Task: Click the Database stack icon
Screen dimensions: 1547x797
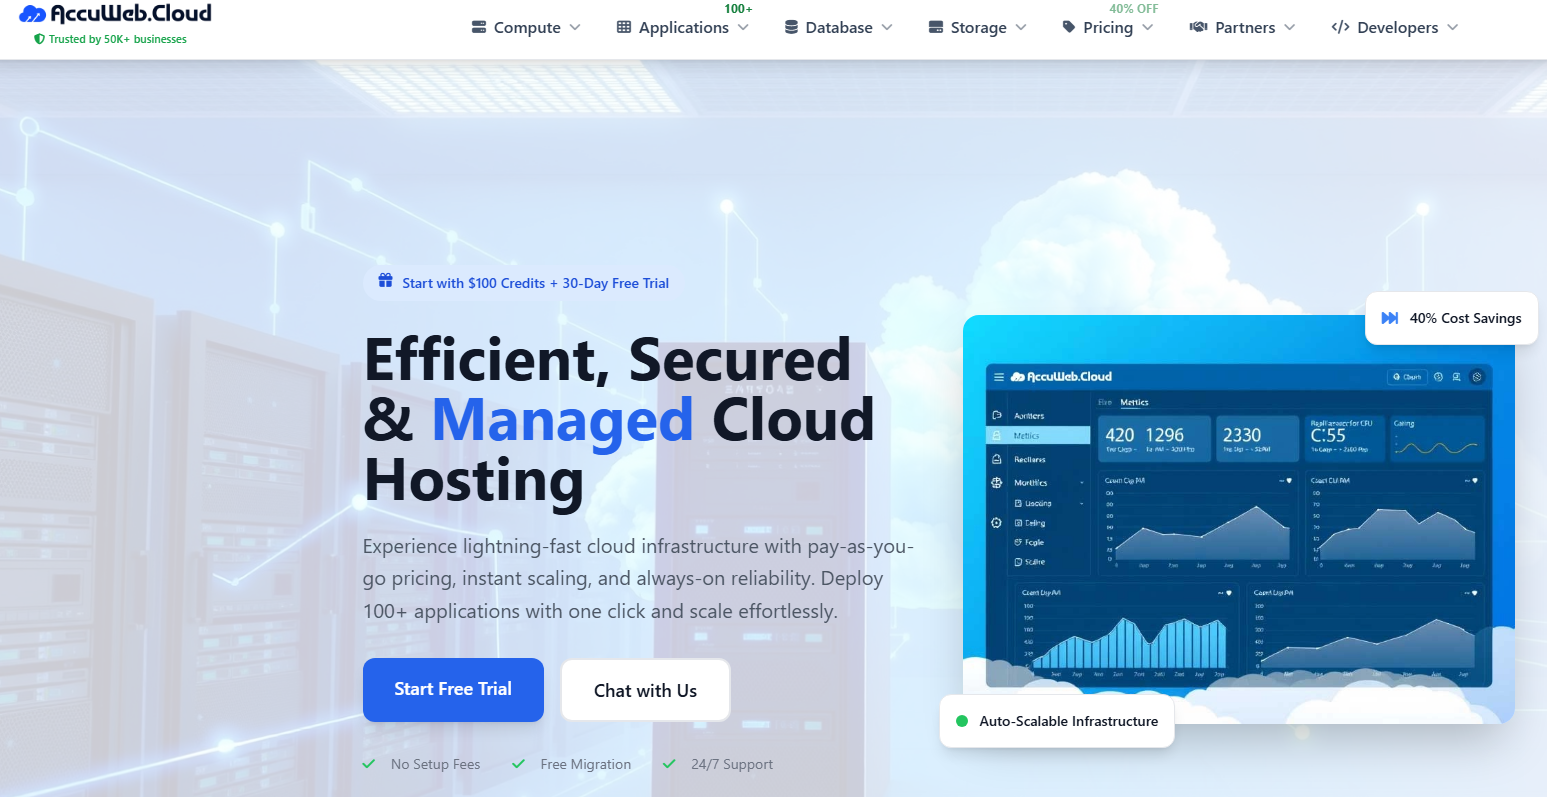Action: click(791, 28)
